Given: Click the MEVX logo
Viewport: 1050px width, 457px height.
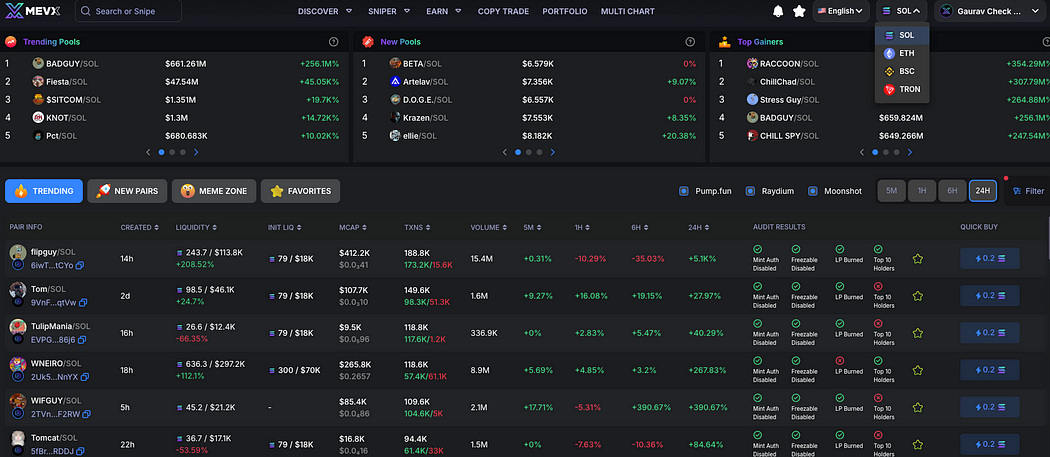Looking at the screenshot, I should click(x=33, y=11).
